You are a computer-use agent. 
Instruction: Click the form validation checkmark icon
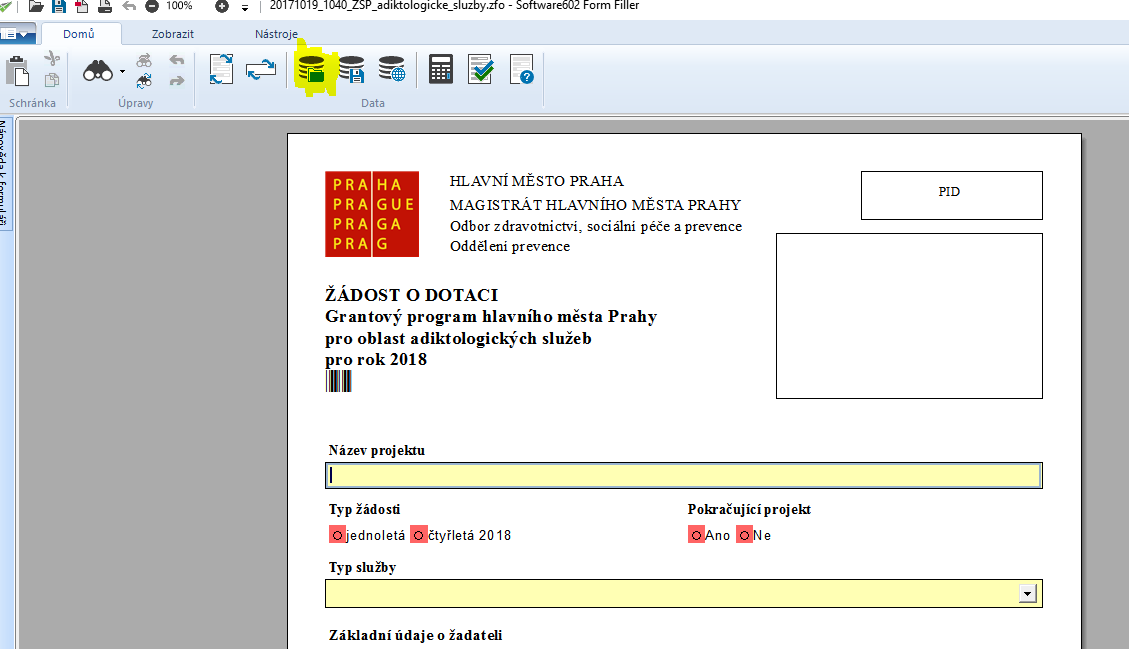coord(481,70)
